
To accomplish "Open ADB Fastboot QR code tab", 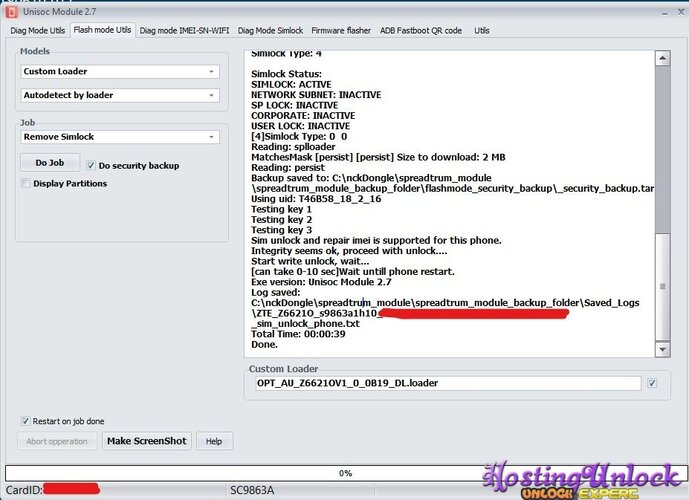I will point(421,30).
